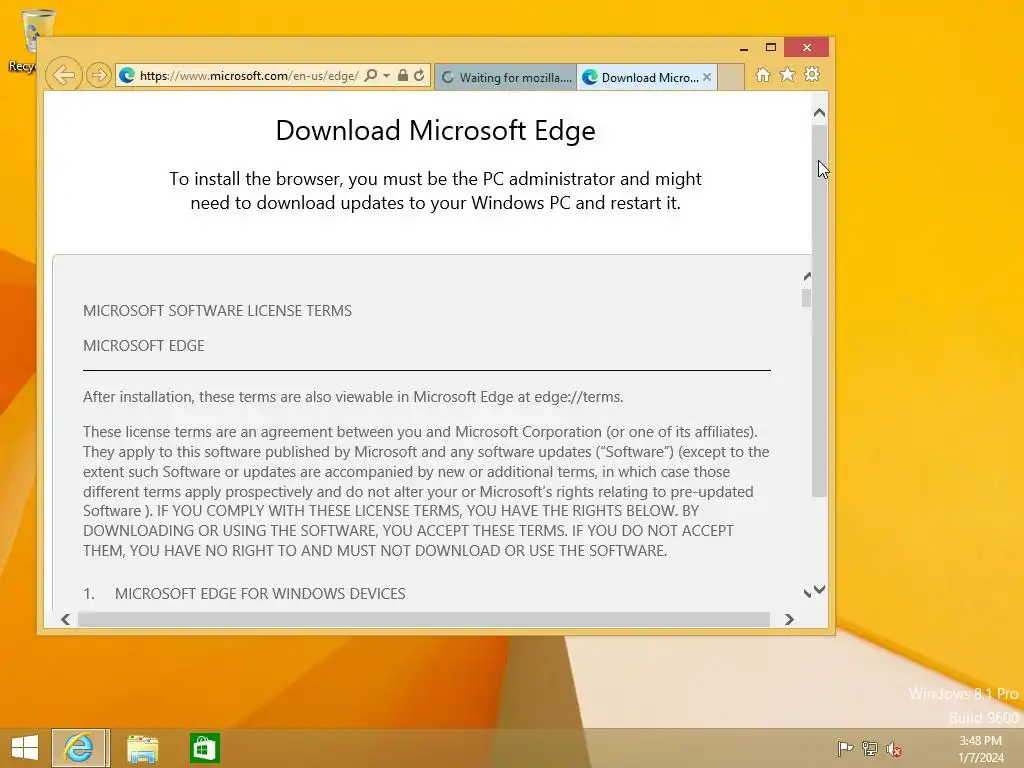Click the horizontal scrollbar left arrow

pos(65,619)
